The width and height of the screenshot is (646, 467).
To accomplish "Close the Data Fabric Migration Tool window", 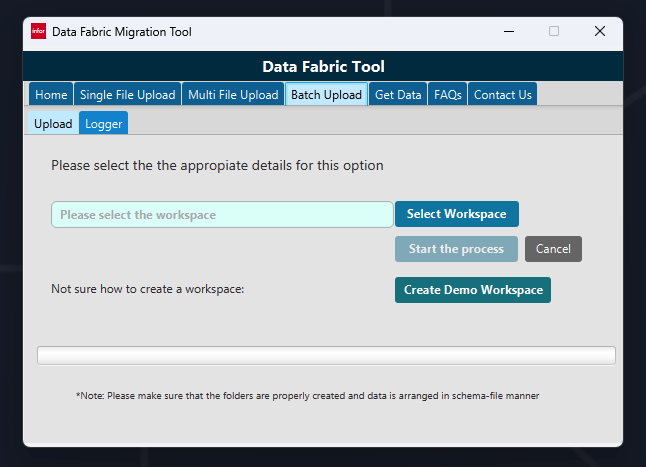I will point(600,31).
